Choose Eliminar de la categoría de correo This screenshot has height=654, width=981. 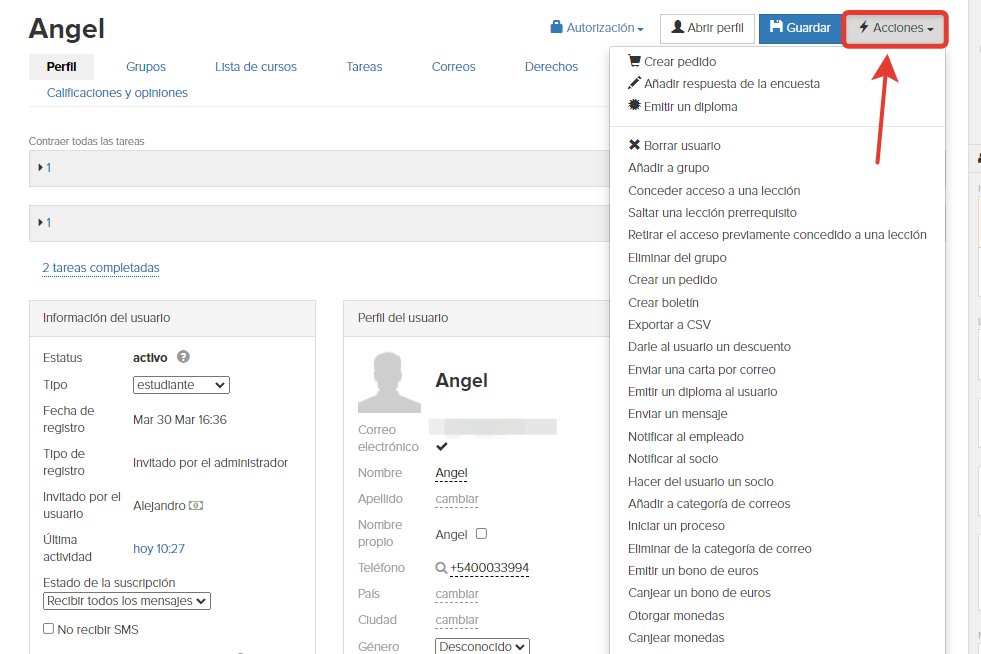click(x=719, y=549)
